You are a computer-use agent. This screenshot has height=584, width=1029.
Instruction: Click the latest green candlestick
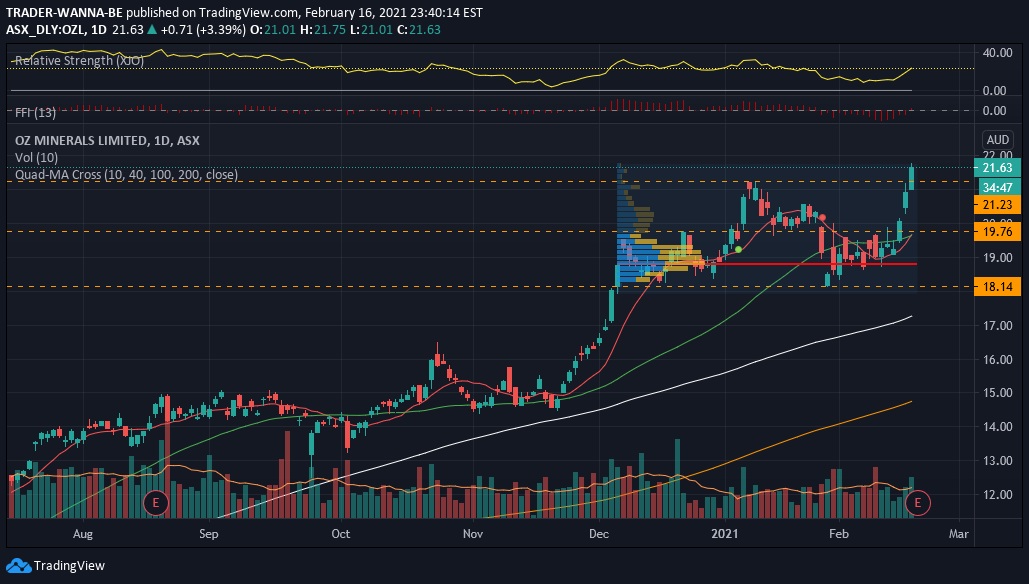coord(912,178)
